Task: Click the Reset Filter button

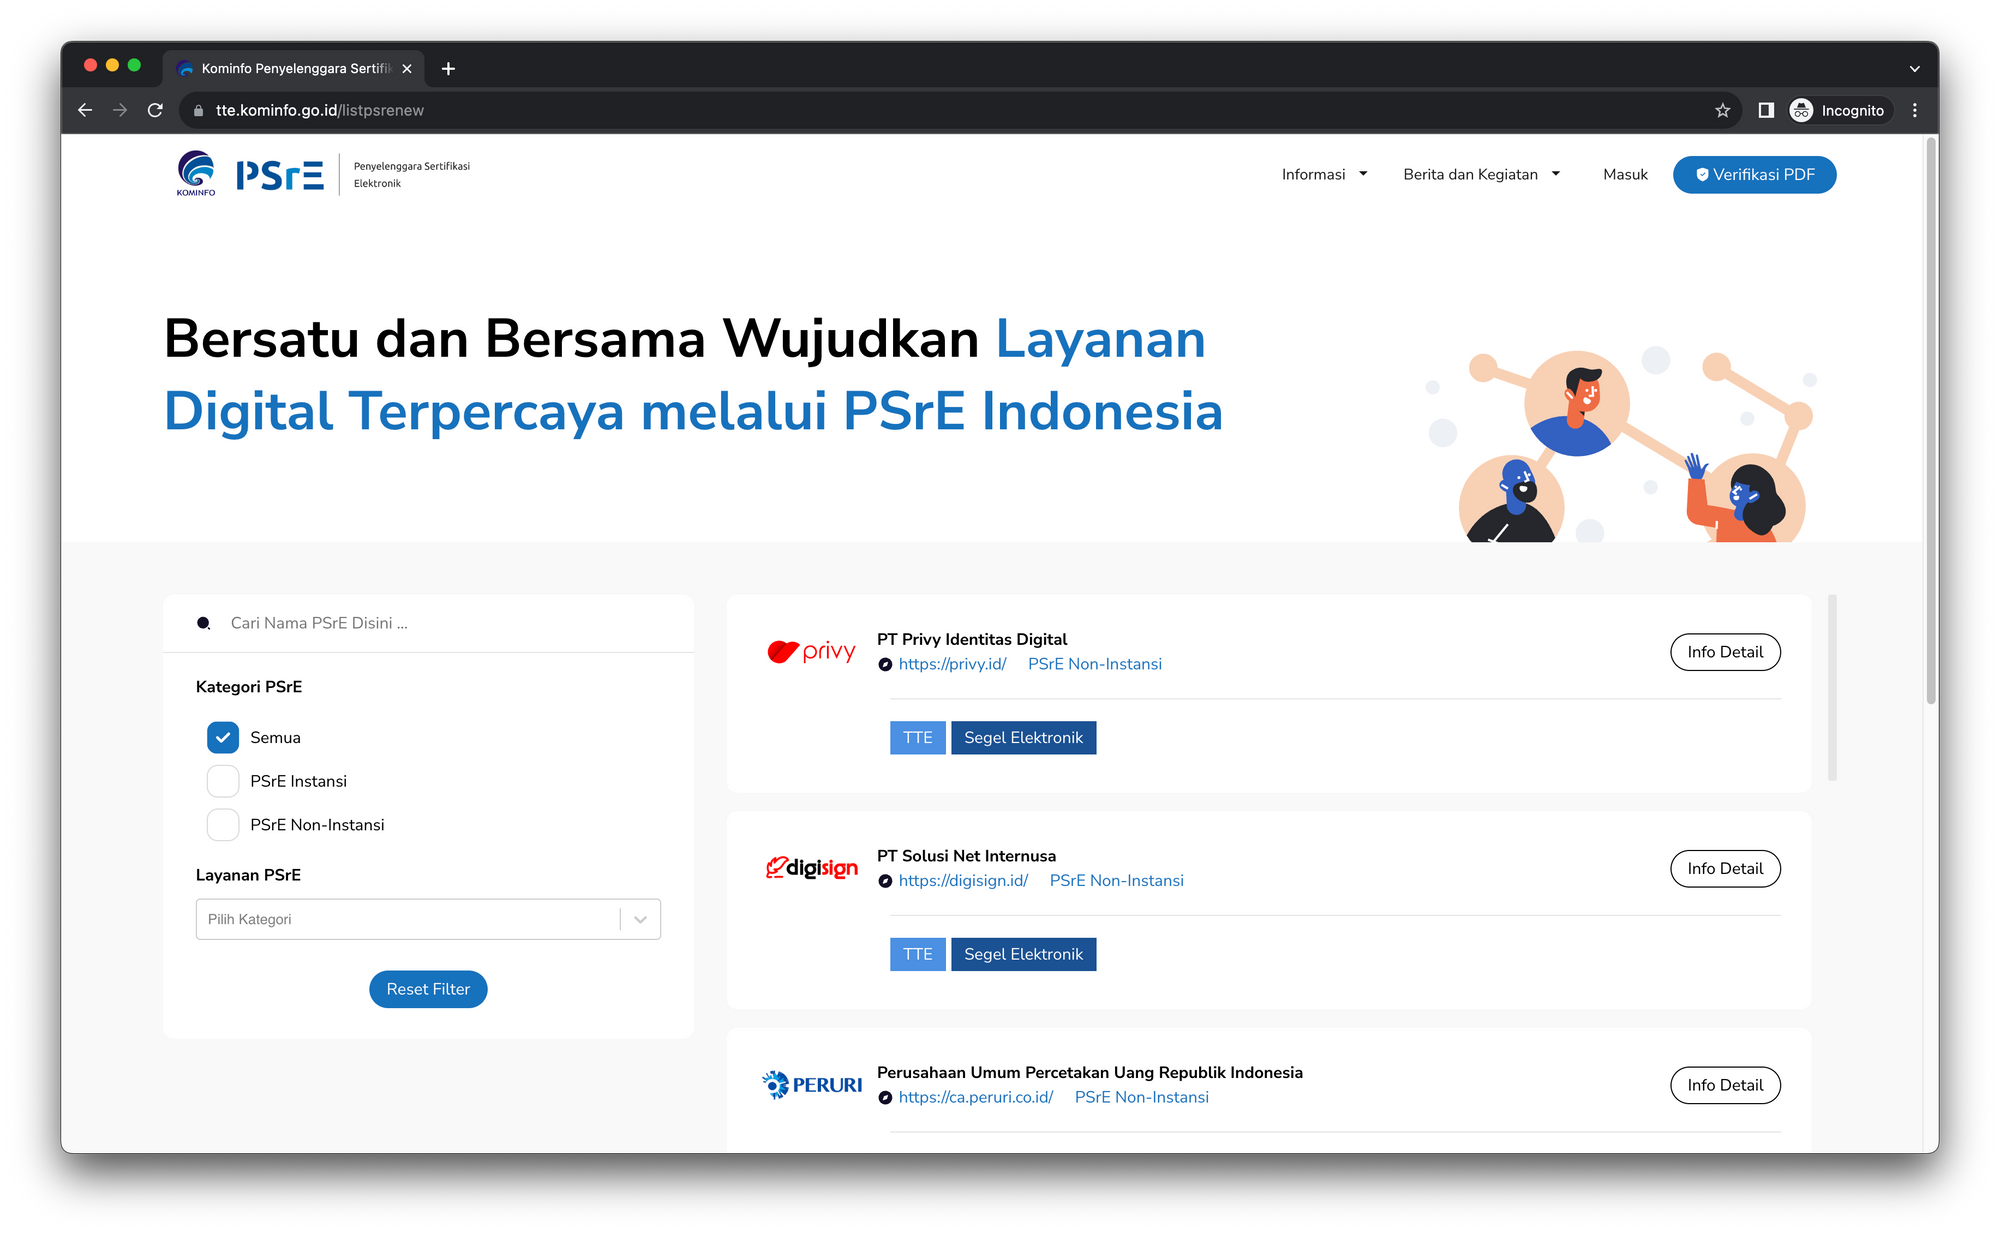Action: coord(428,989)
